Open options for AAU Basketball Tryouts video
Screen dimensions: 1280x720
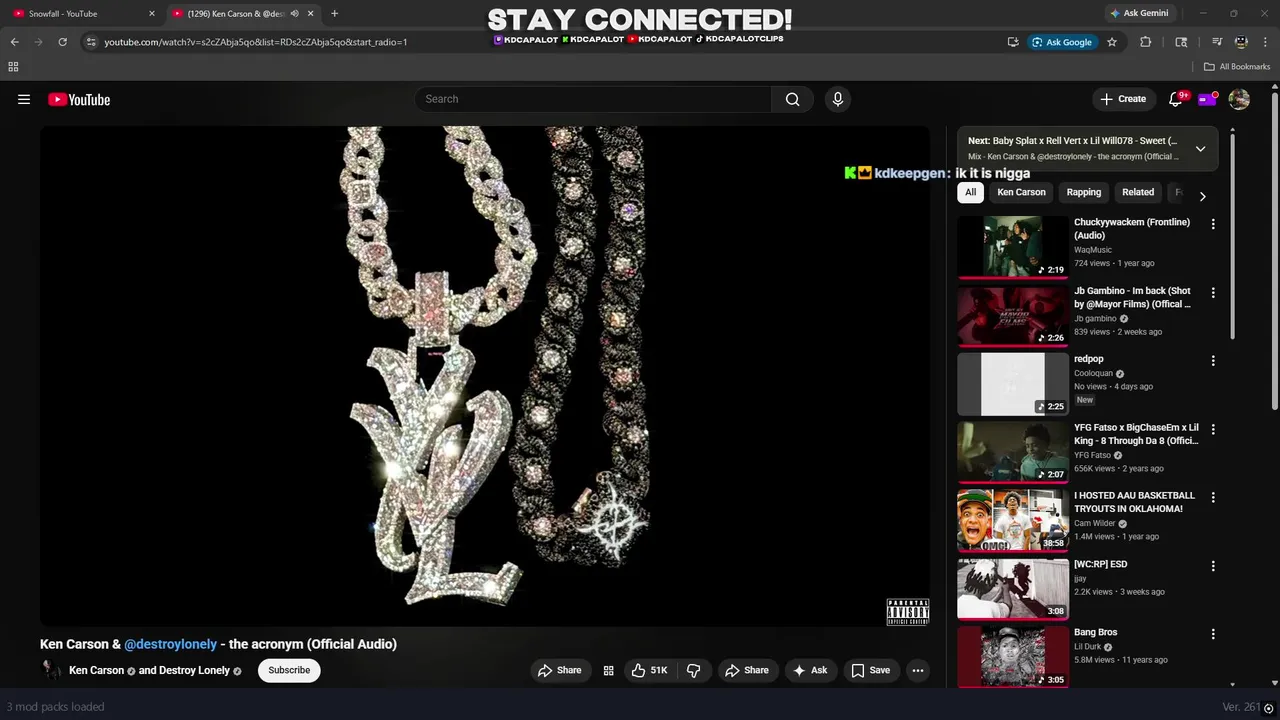click(x=1213, y=497)
